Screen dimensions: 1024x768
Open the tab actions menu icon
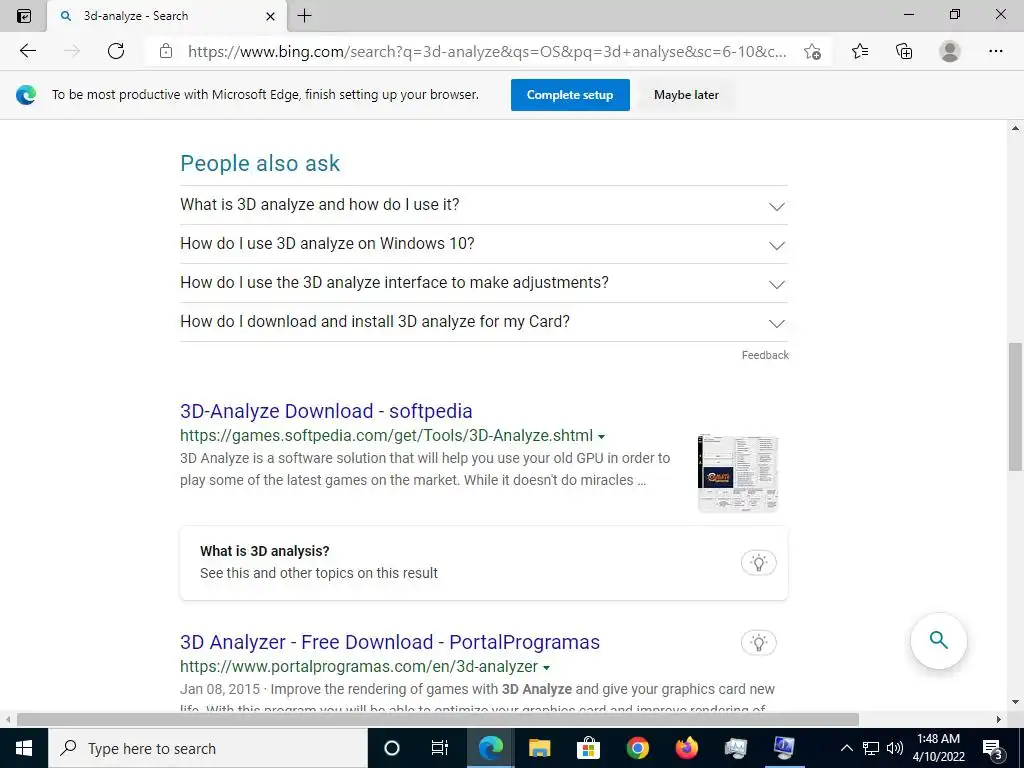pyautogui.click(x=24, y=16)
